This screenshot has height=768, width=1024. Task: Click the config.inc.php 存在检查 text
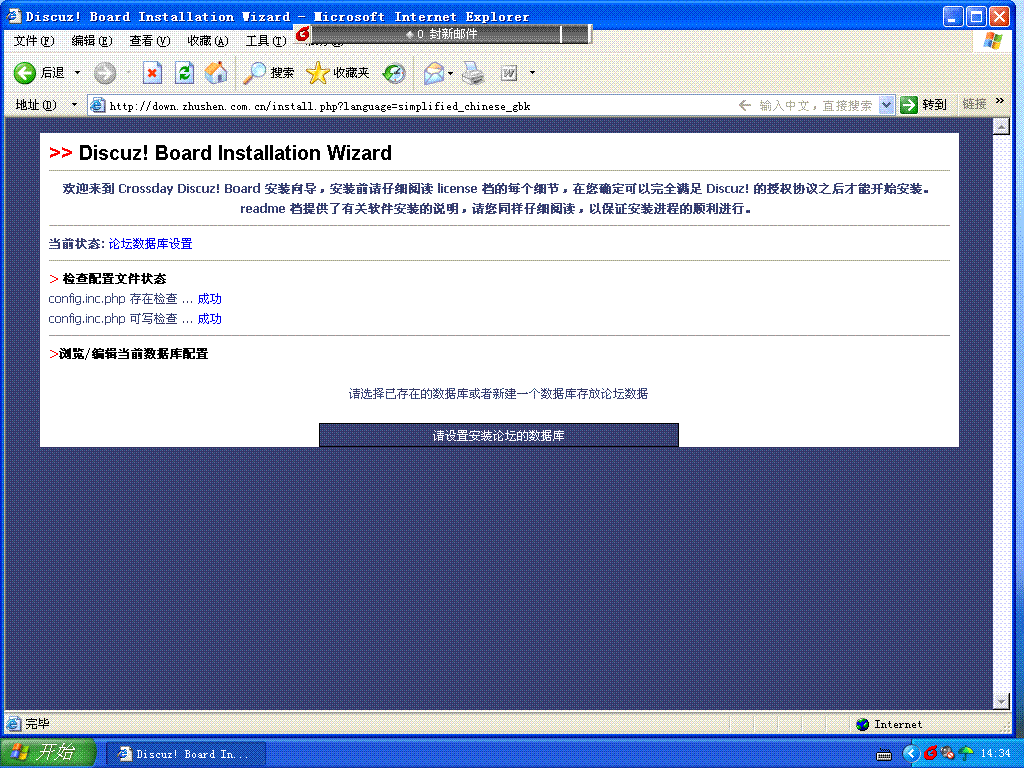tap(113, 298)
